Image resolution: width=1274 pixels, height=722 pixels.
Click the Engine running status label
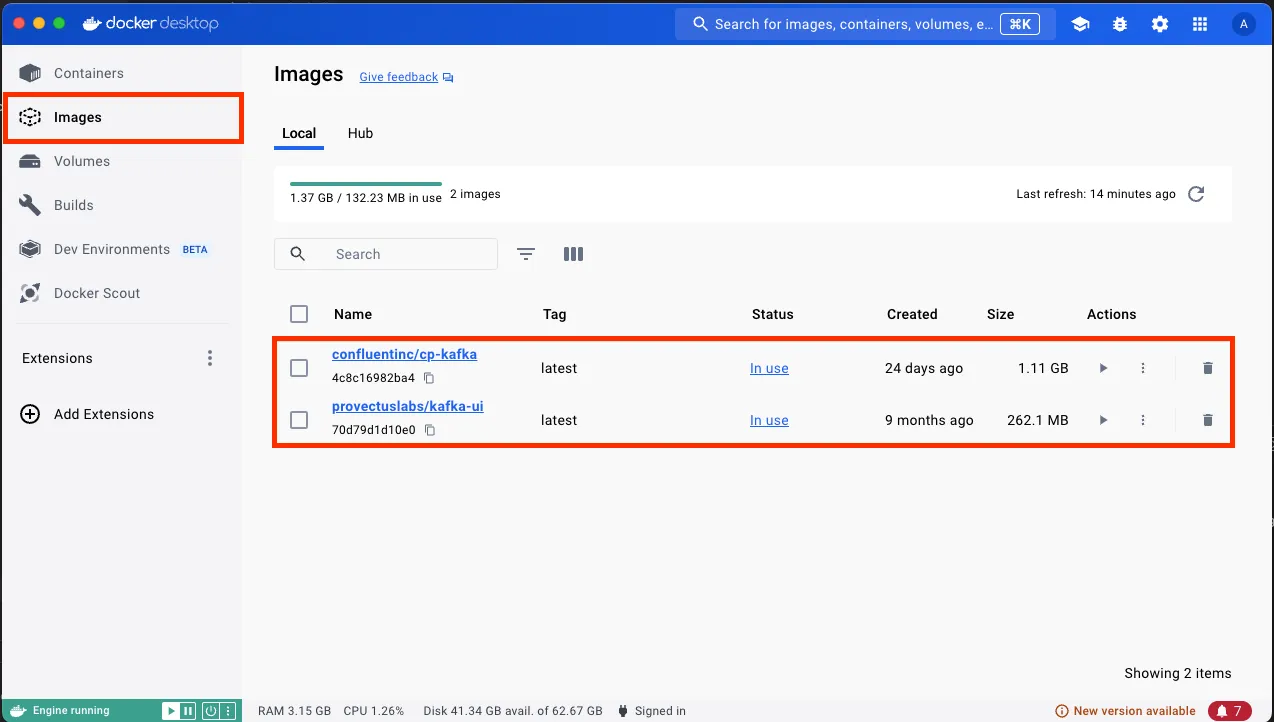[x=71, y=711]
